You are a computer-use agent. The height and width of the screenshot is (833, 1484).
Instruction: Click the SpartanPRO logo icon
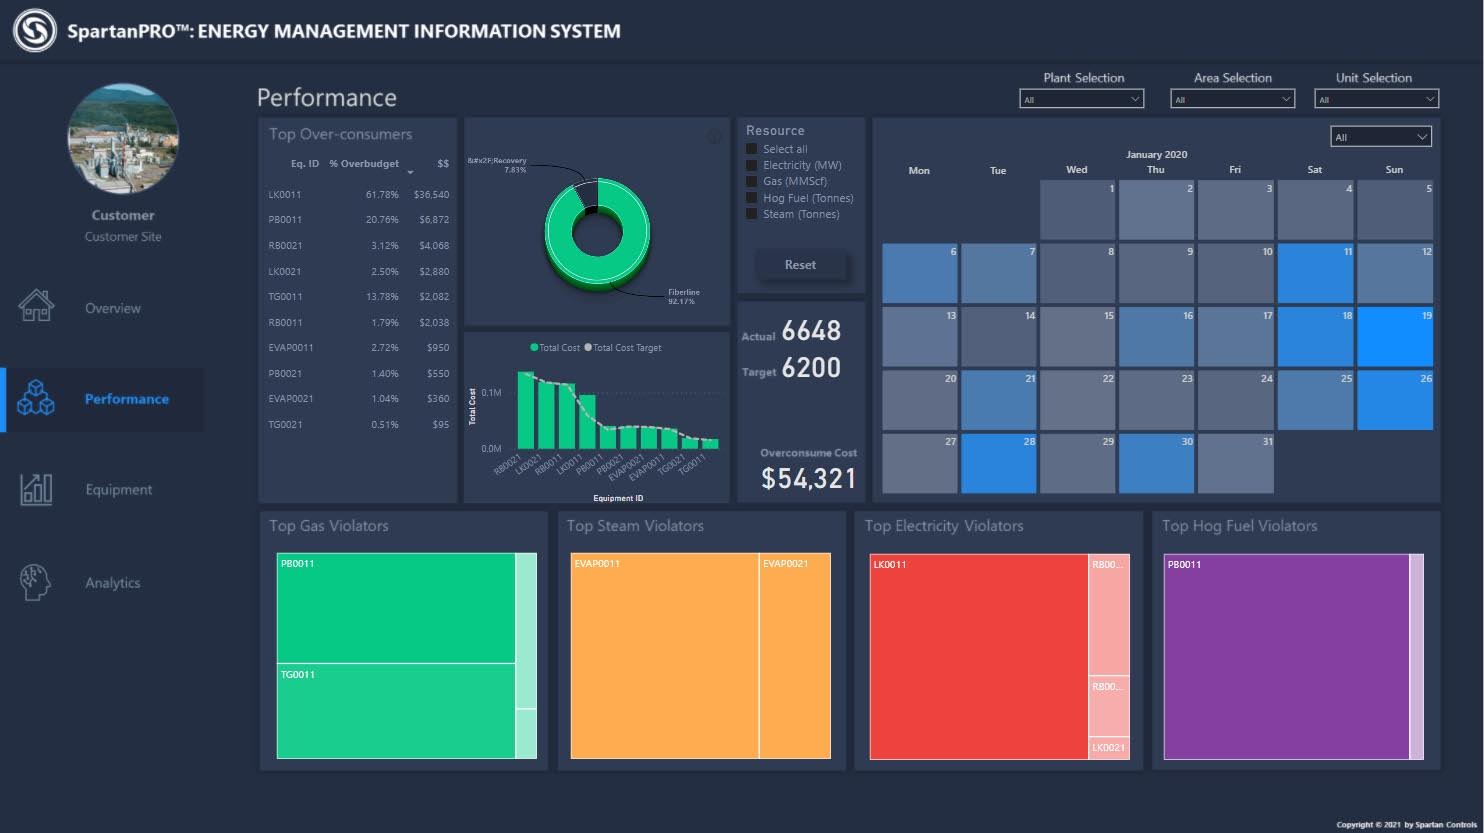click(x=35, y=30)
